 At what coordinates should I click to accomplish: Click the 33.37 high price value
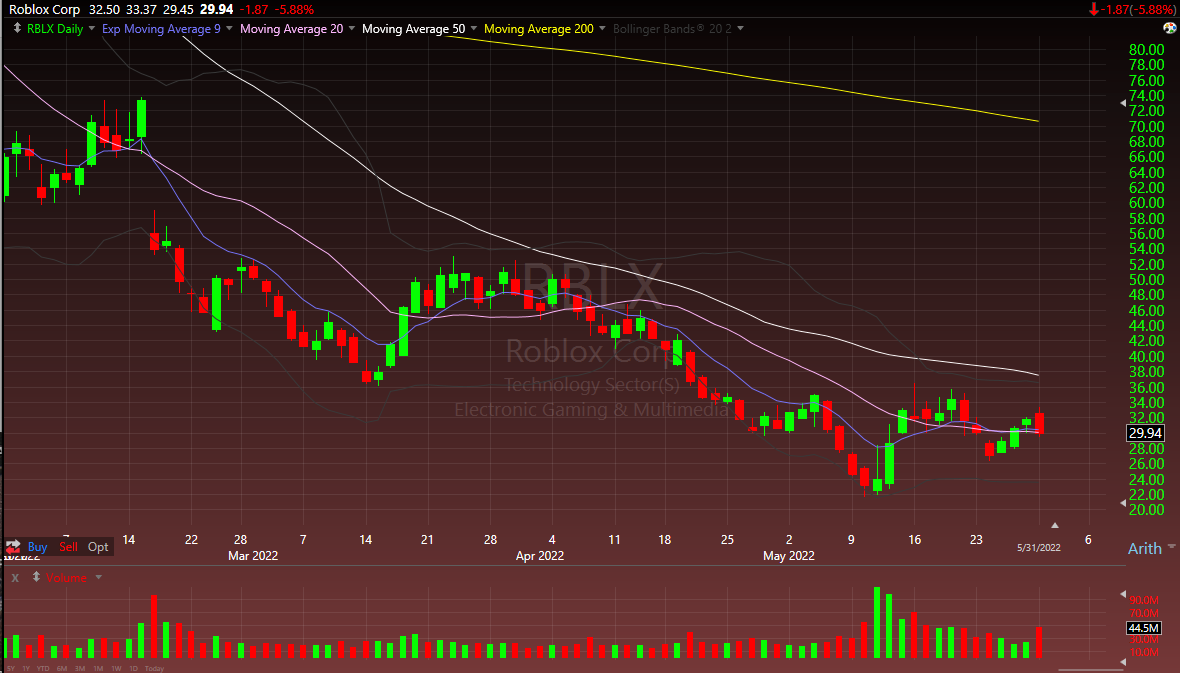[x=141, y=9]
